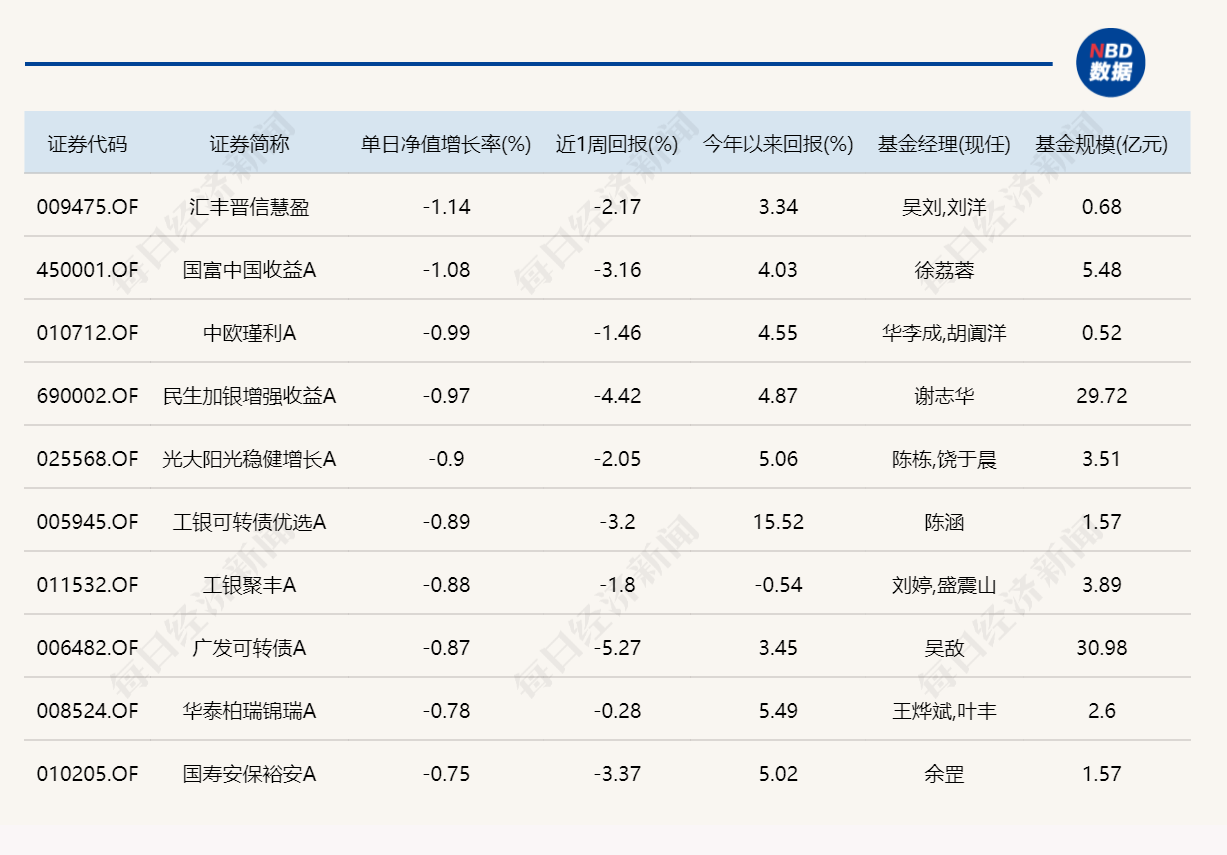The height and width of the screenshot is (855, 1227).
Task: Click fund manager 余罡
Action: 944,774
